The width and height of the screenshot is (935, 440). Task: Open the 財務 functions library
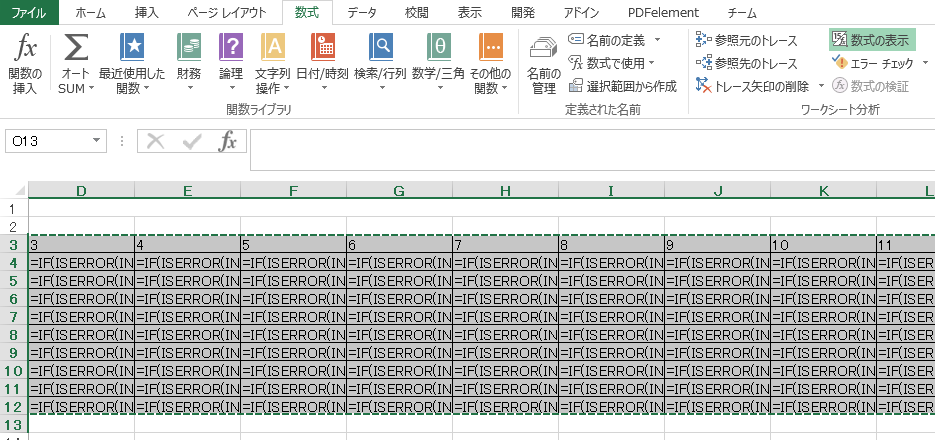tap(189, 64)
